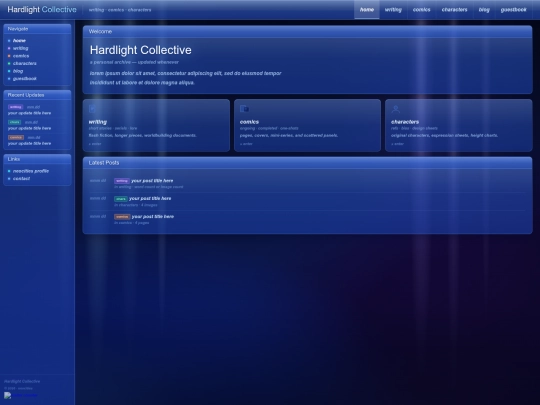Click the 'Latest Posts' panel header

point(308,163)
